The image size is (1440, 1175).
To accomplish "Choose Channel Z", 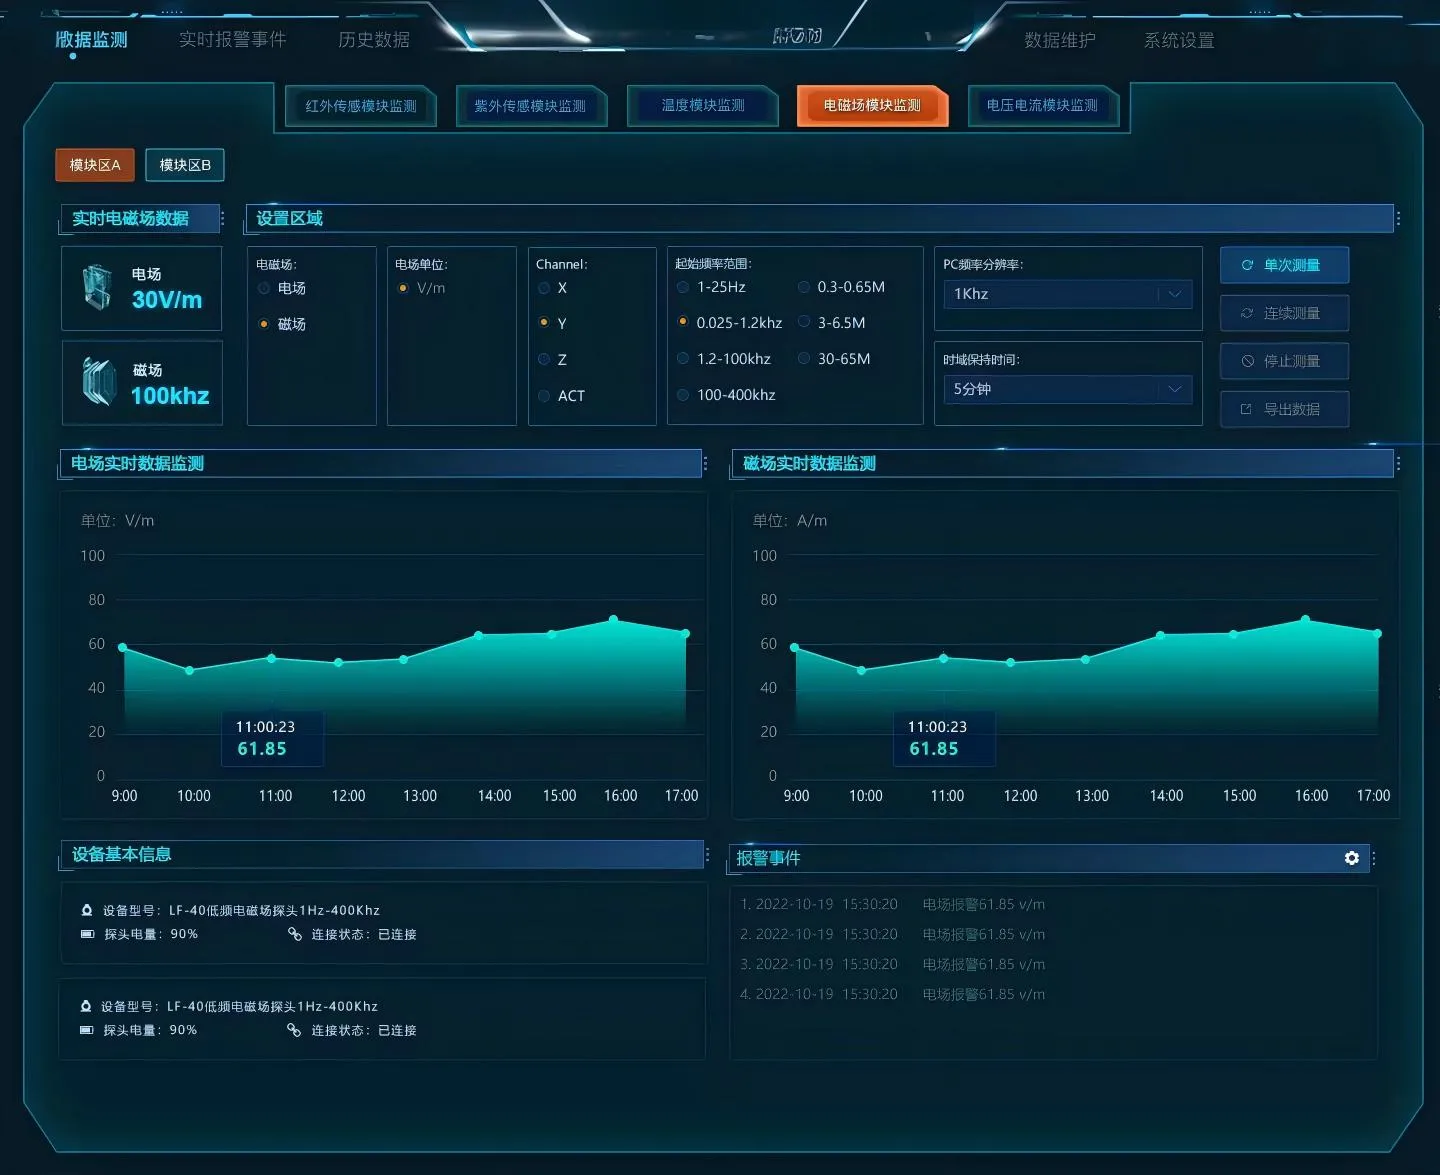I will coord(544,359).
